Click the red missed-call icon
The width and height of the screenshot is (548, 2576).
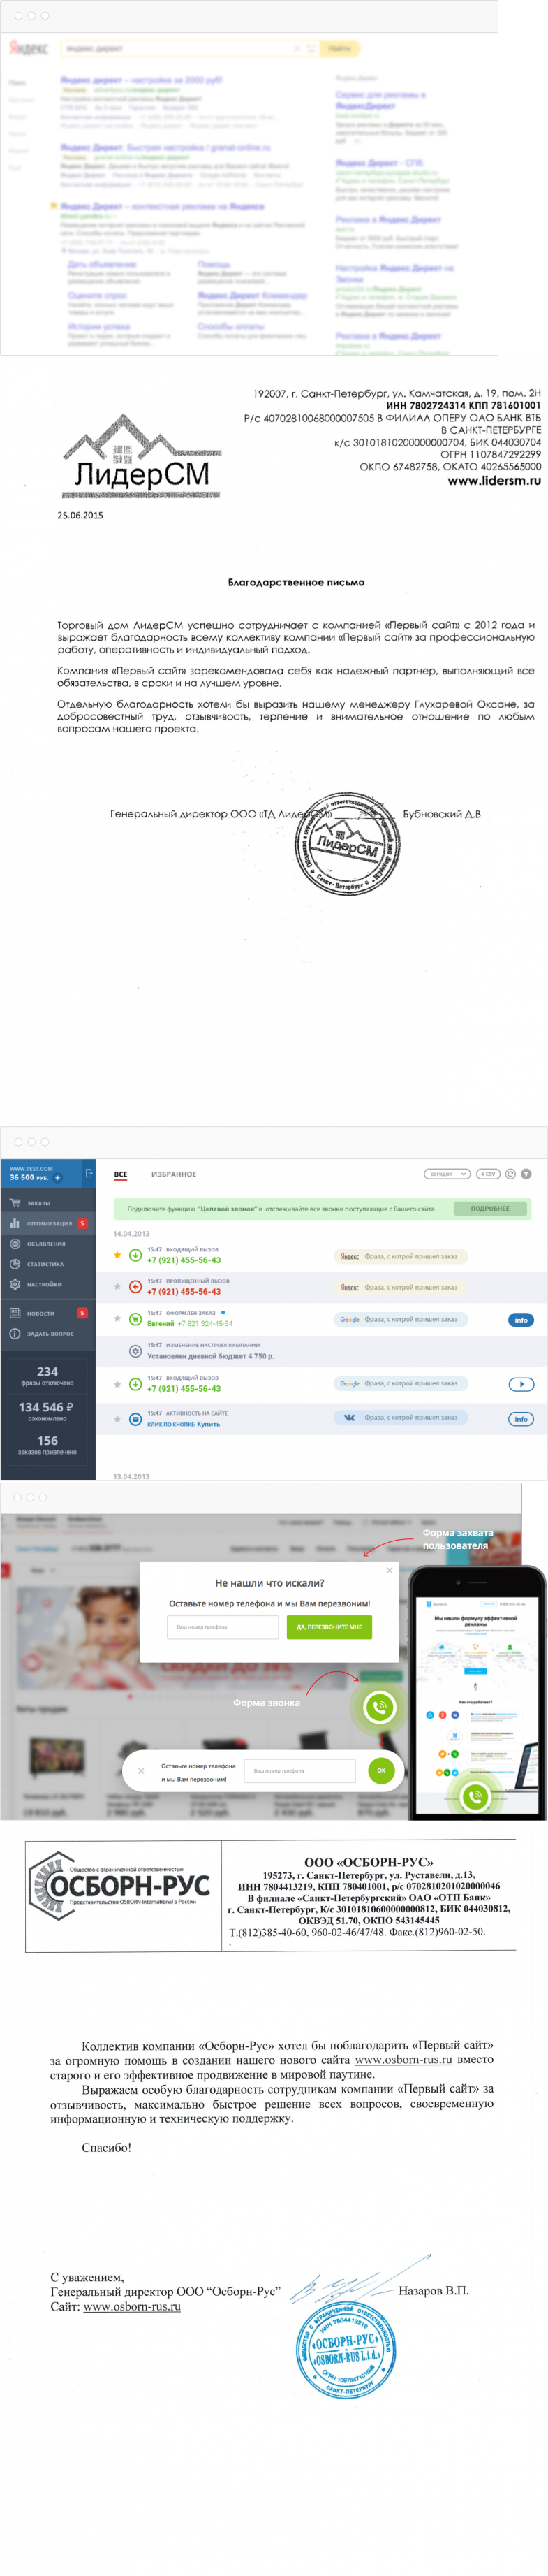(x=135, y=1286)
